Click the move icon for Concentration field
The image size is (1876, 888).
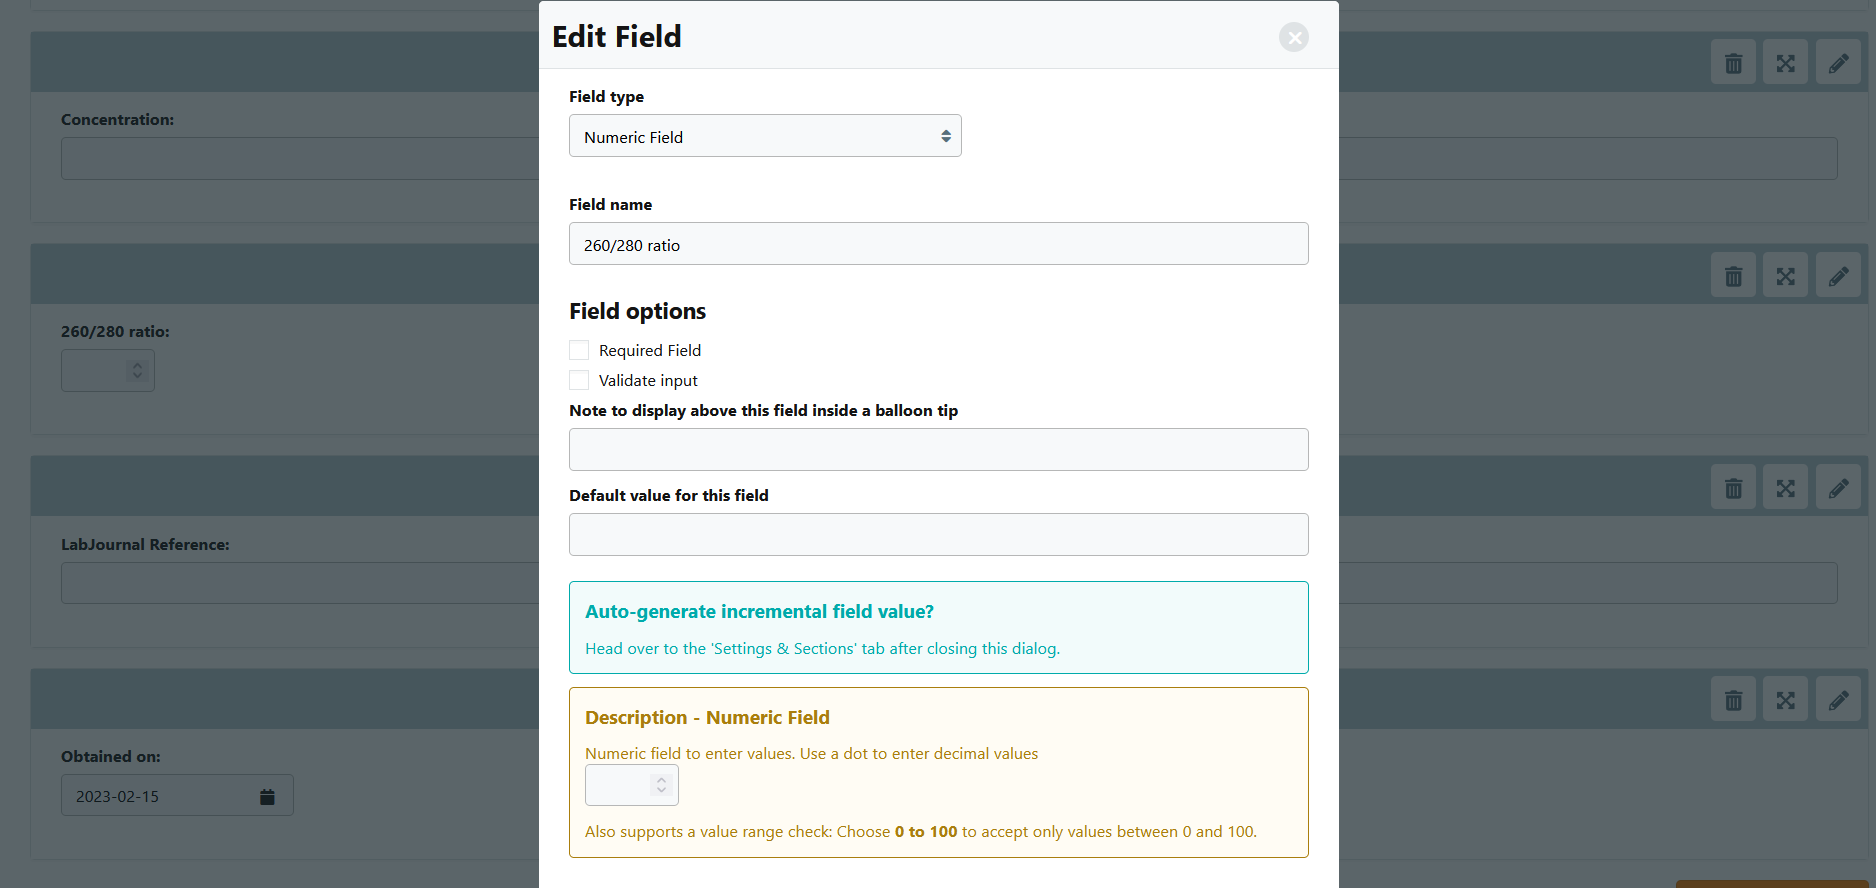(1785, 63)
